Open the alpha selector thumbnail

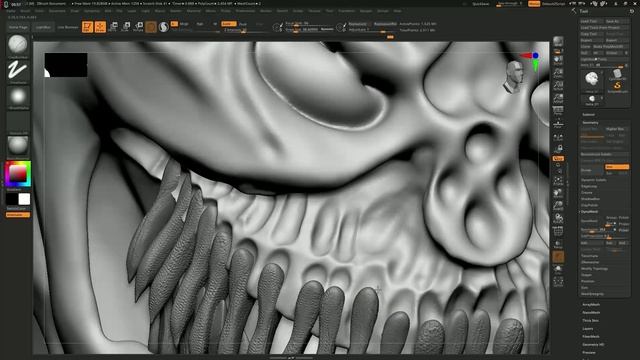[18, 97]
